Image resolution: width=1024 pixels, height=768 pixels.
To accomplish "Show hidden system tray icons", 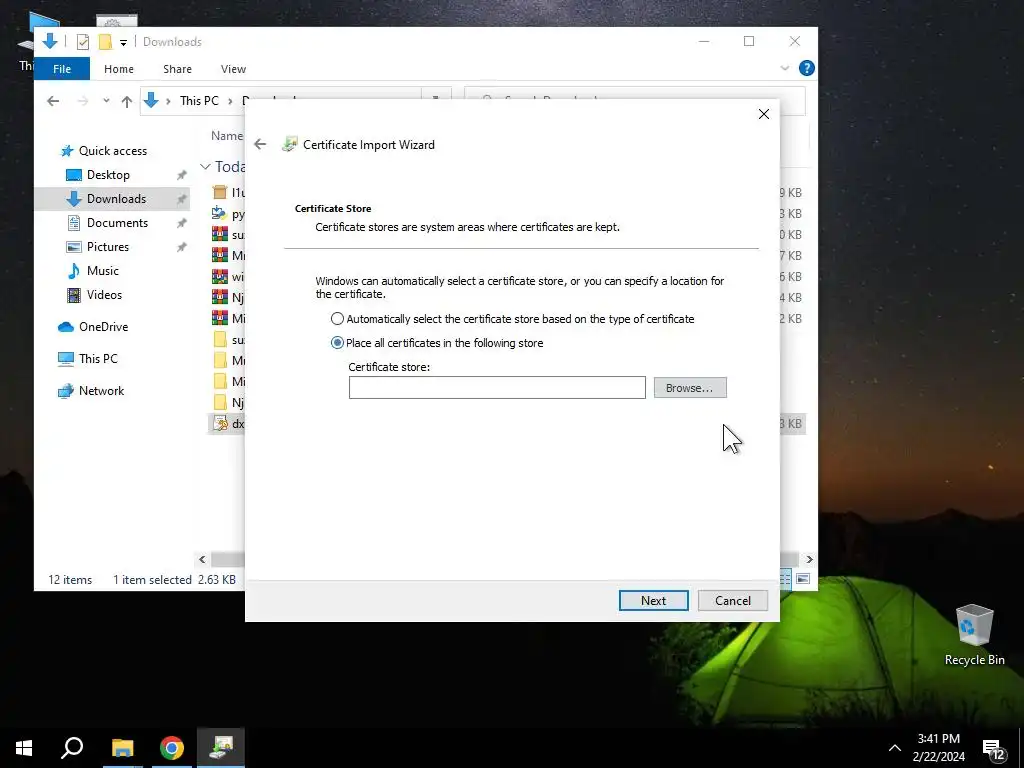I will (x=895, y=748).
